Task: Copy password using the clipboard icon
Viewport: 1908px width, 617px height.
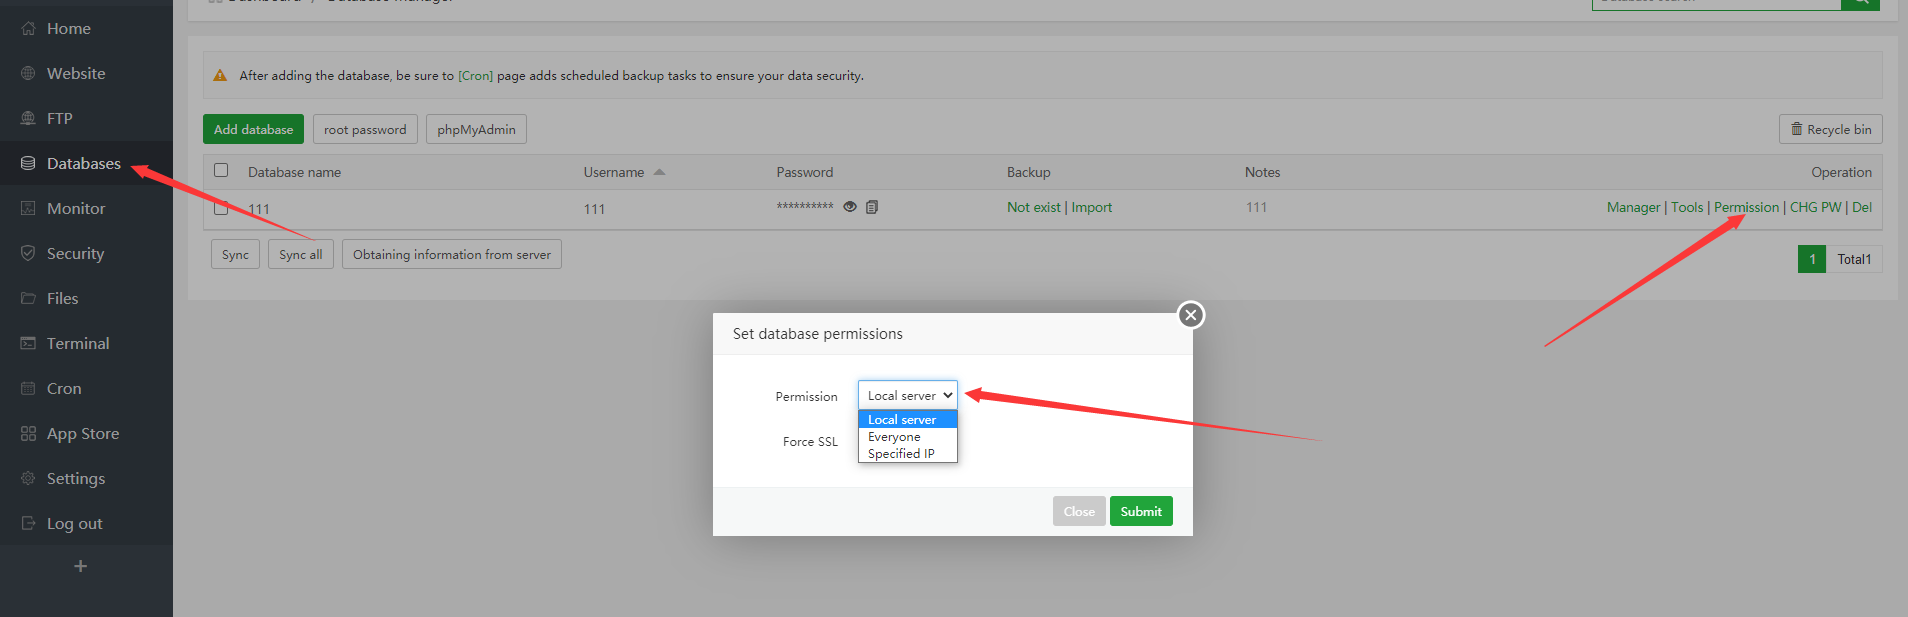Action: (872, 207)
